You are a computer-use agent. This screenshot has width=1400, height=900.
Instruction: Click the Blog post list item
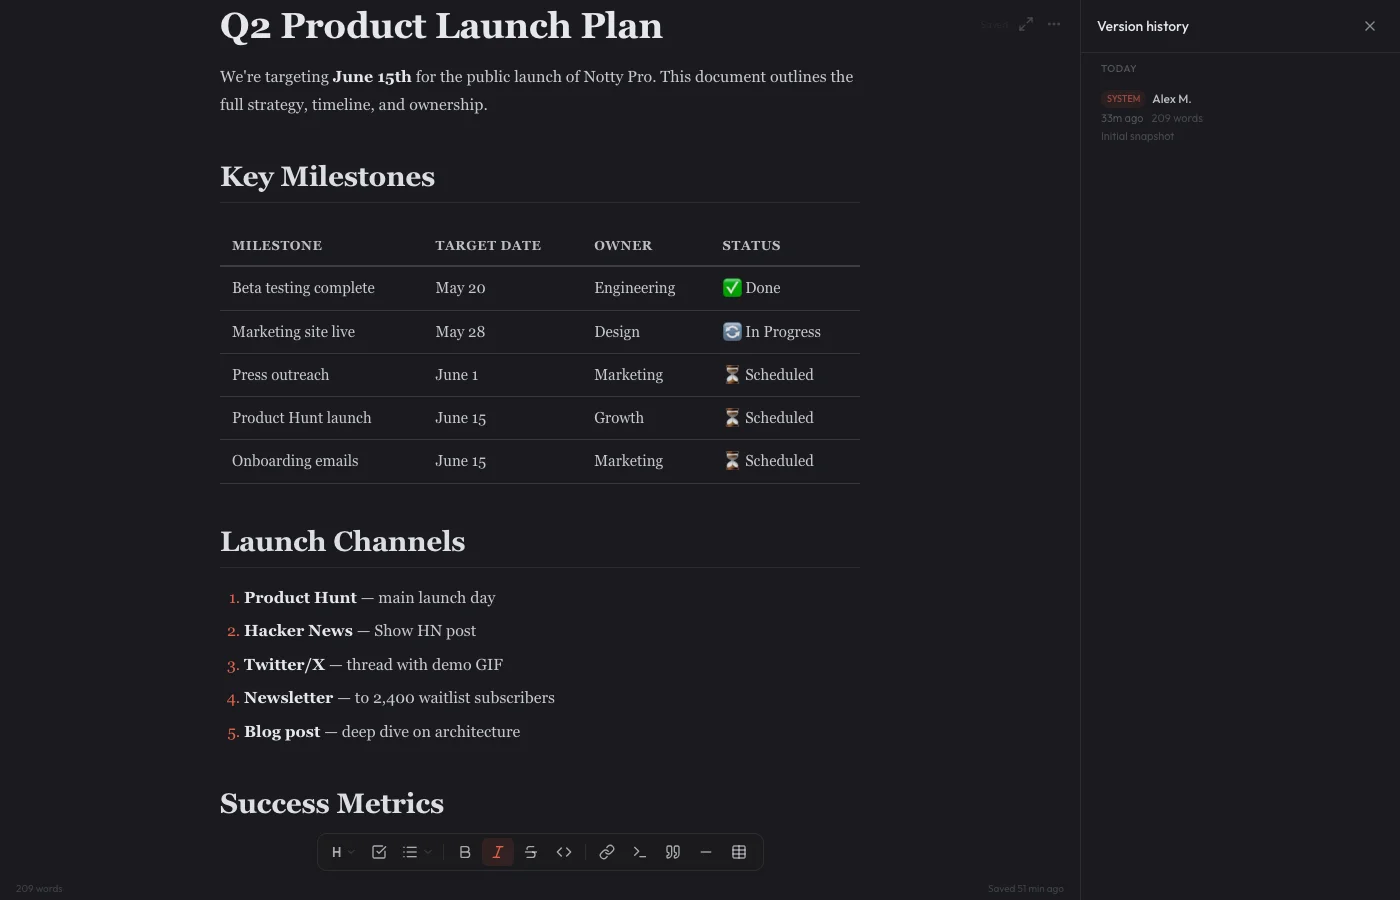pyautogui.click(x=382, y=732)
